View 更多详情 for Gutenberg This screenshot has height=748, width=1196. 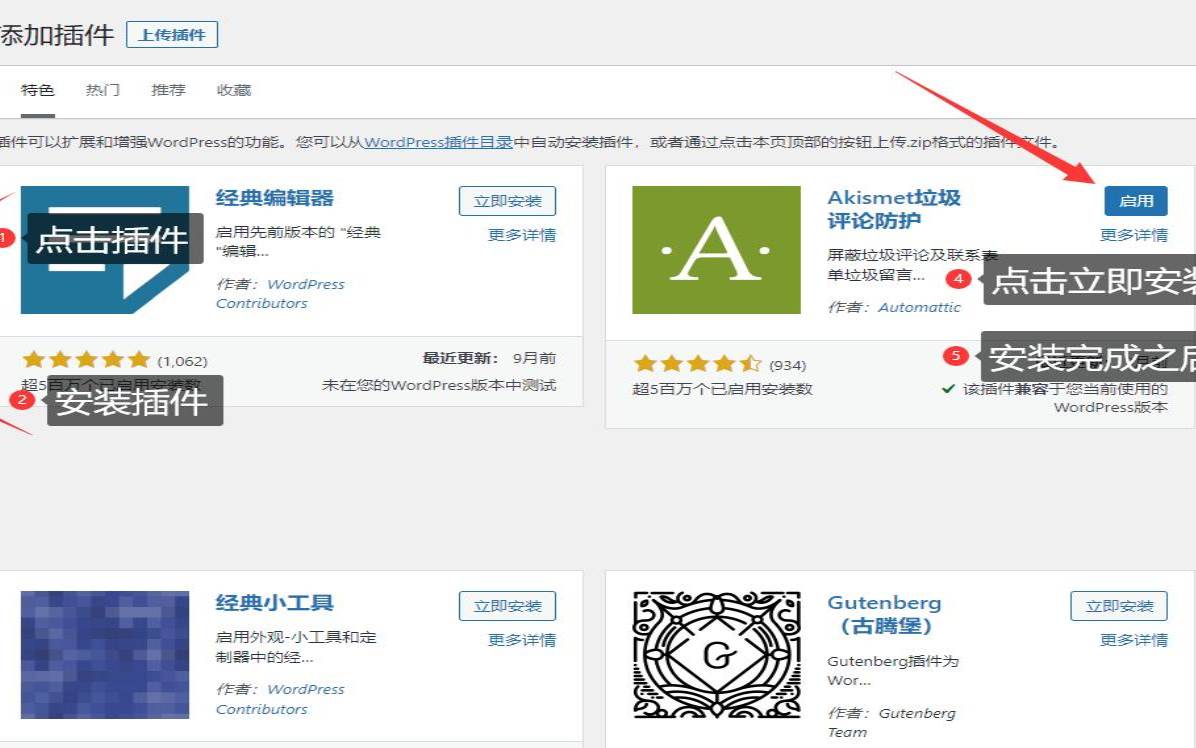pos(1133,640)
